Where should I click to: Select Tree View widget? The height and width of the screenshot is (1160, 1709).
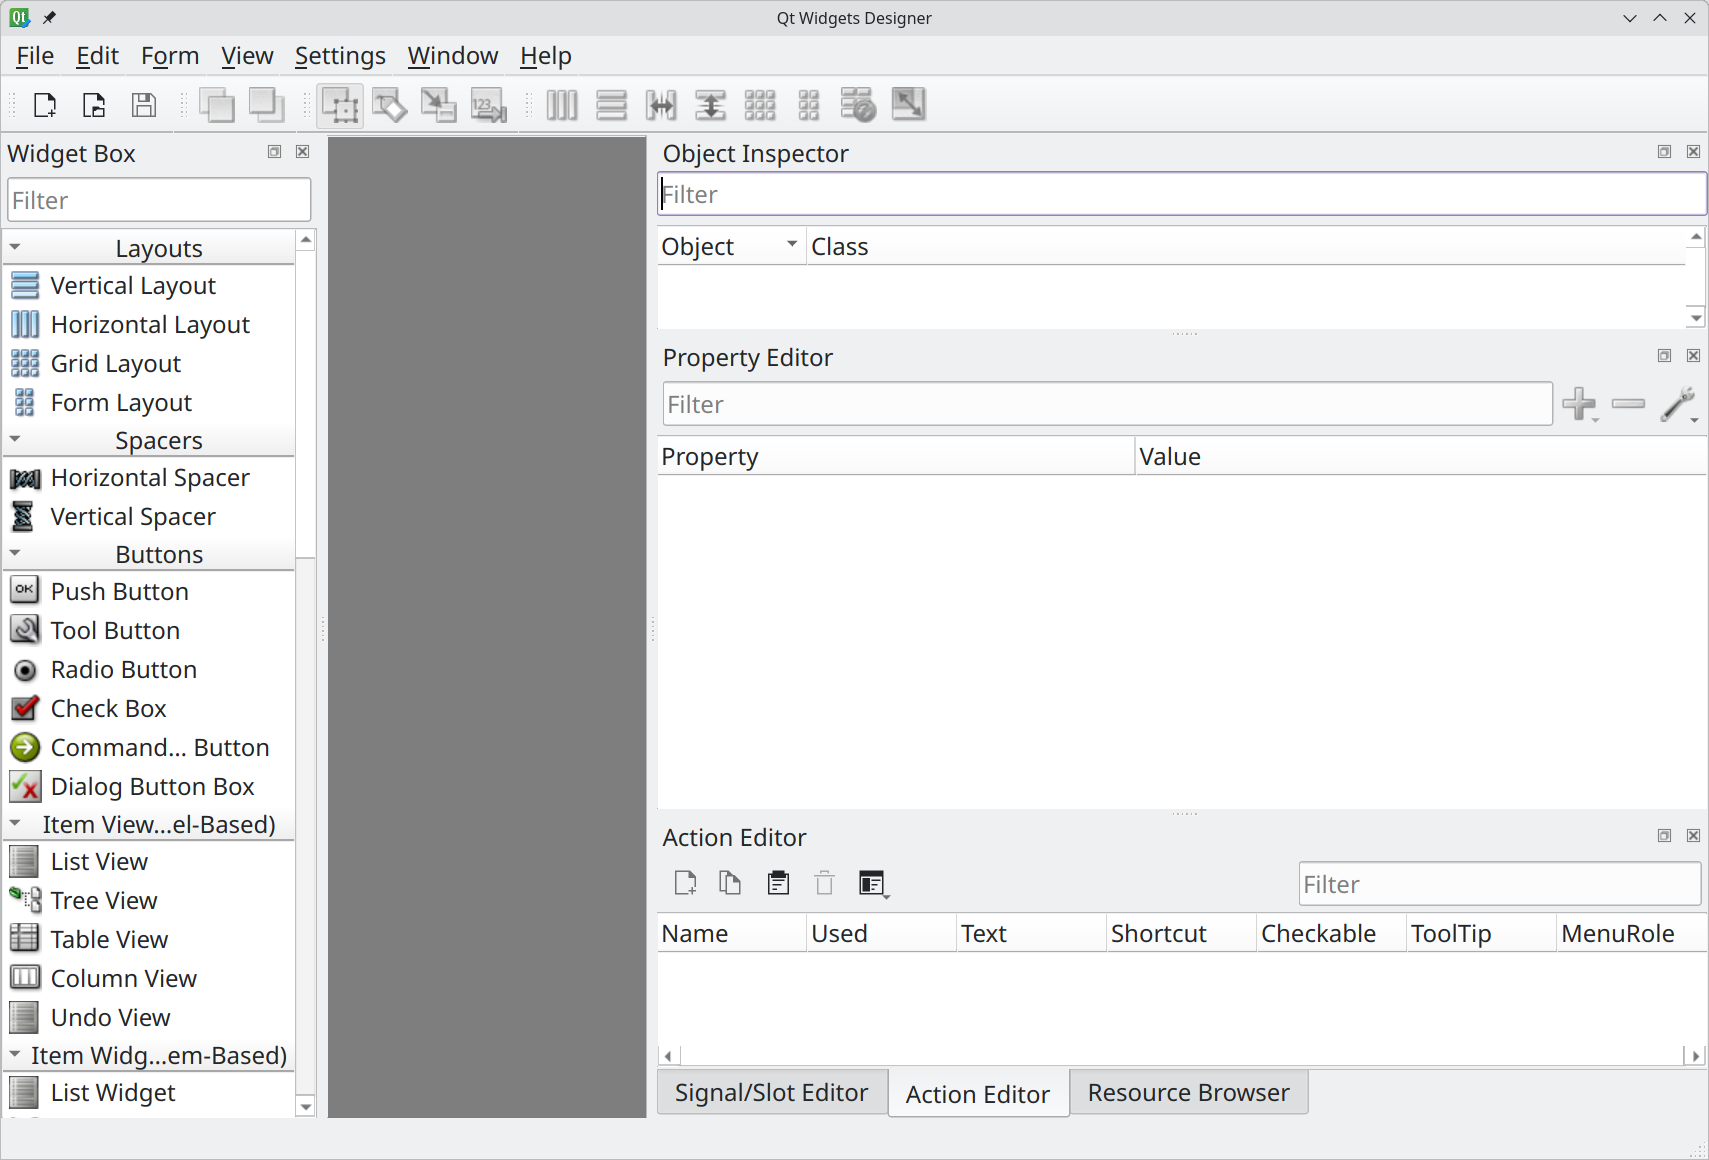coord(148,901)
